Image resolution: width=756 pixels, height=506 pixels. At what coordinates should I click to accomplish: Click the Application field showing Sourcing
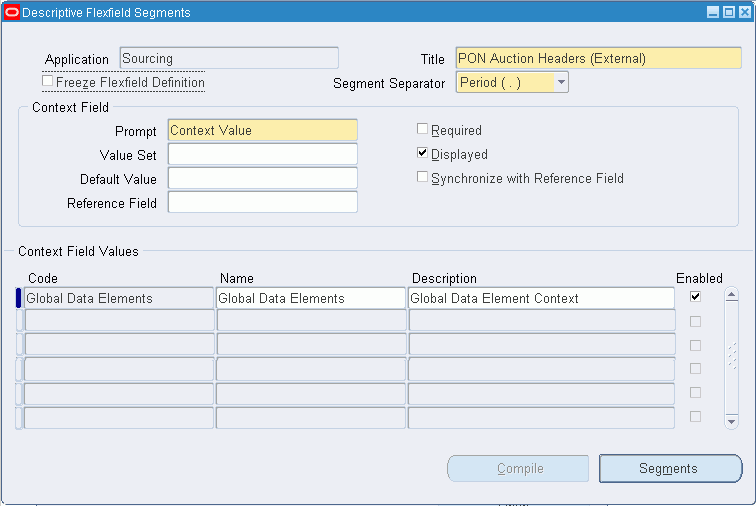(x=229, y=58)
